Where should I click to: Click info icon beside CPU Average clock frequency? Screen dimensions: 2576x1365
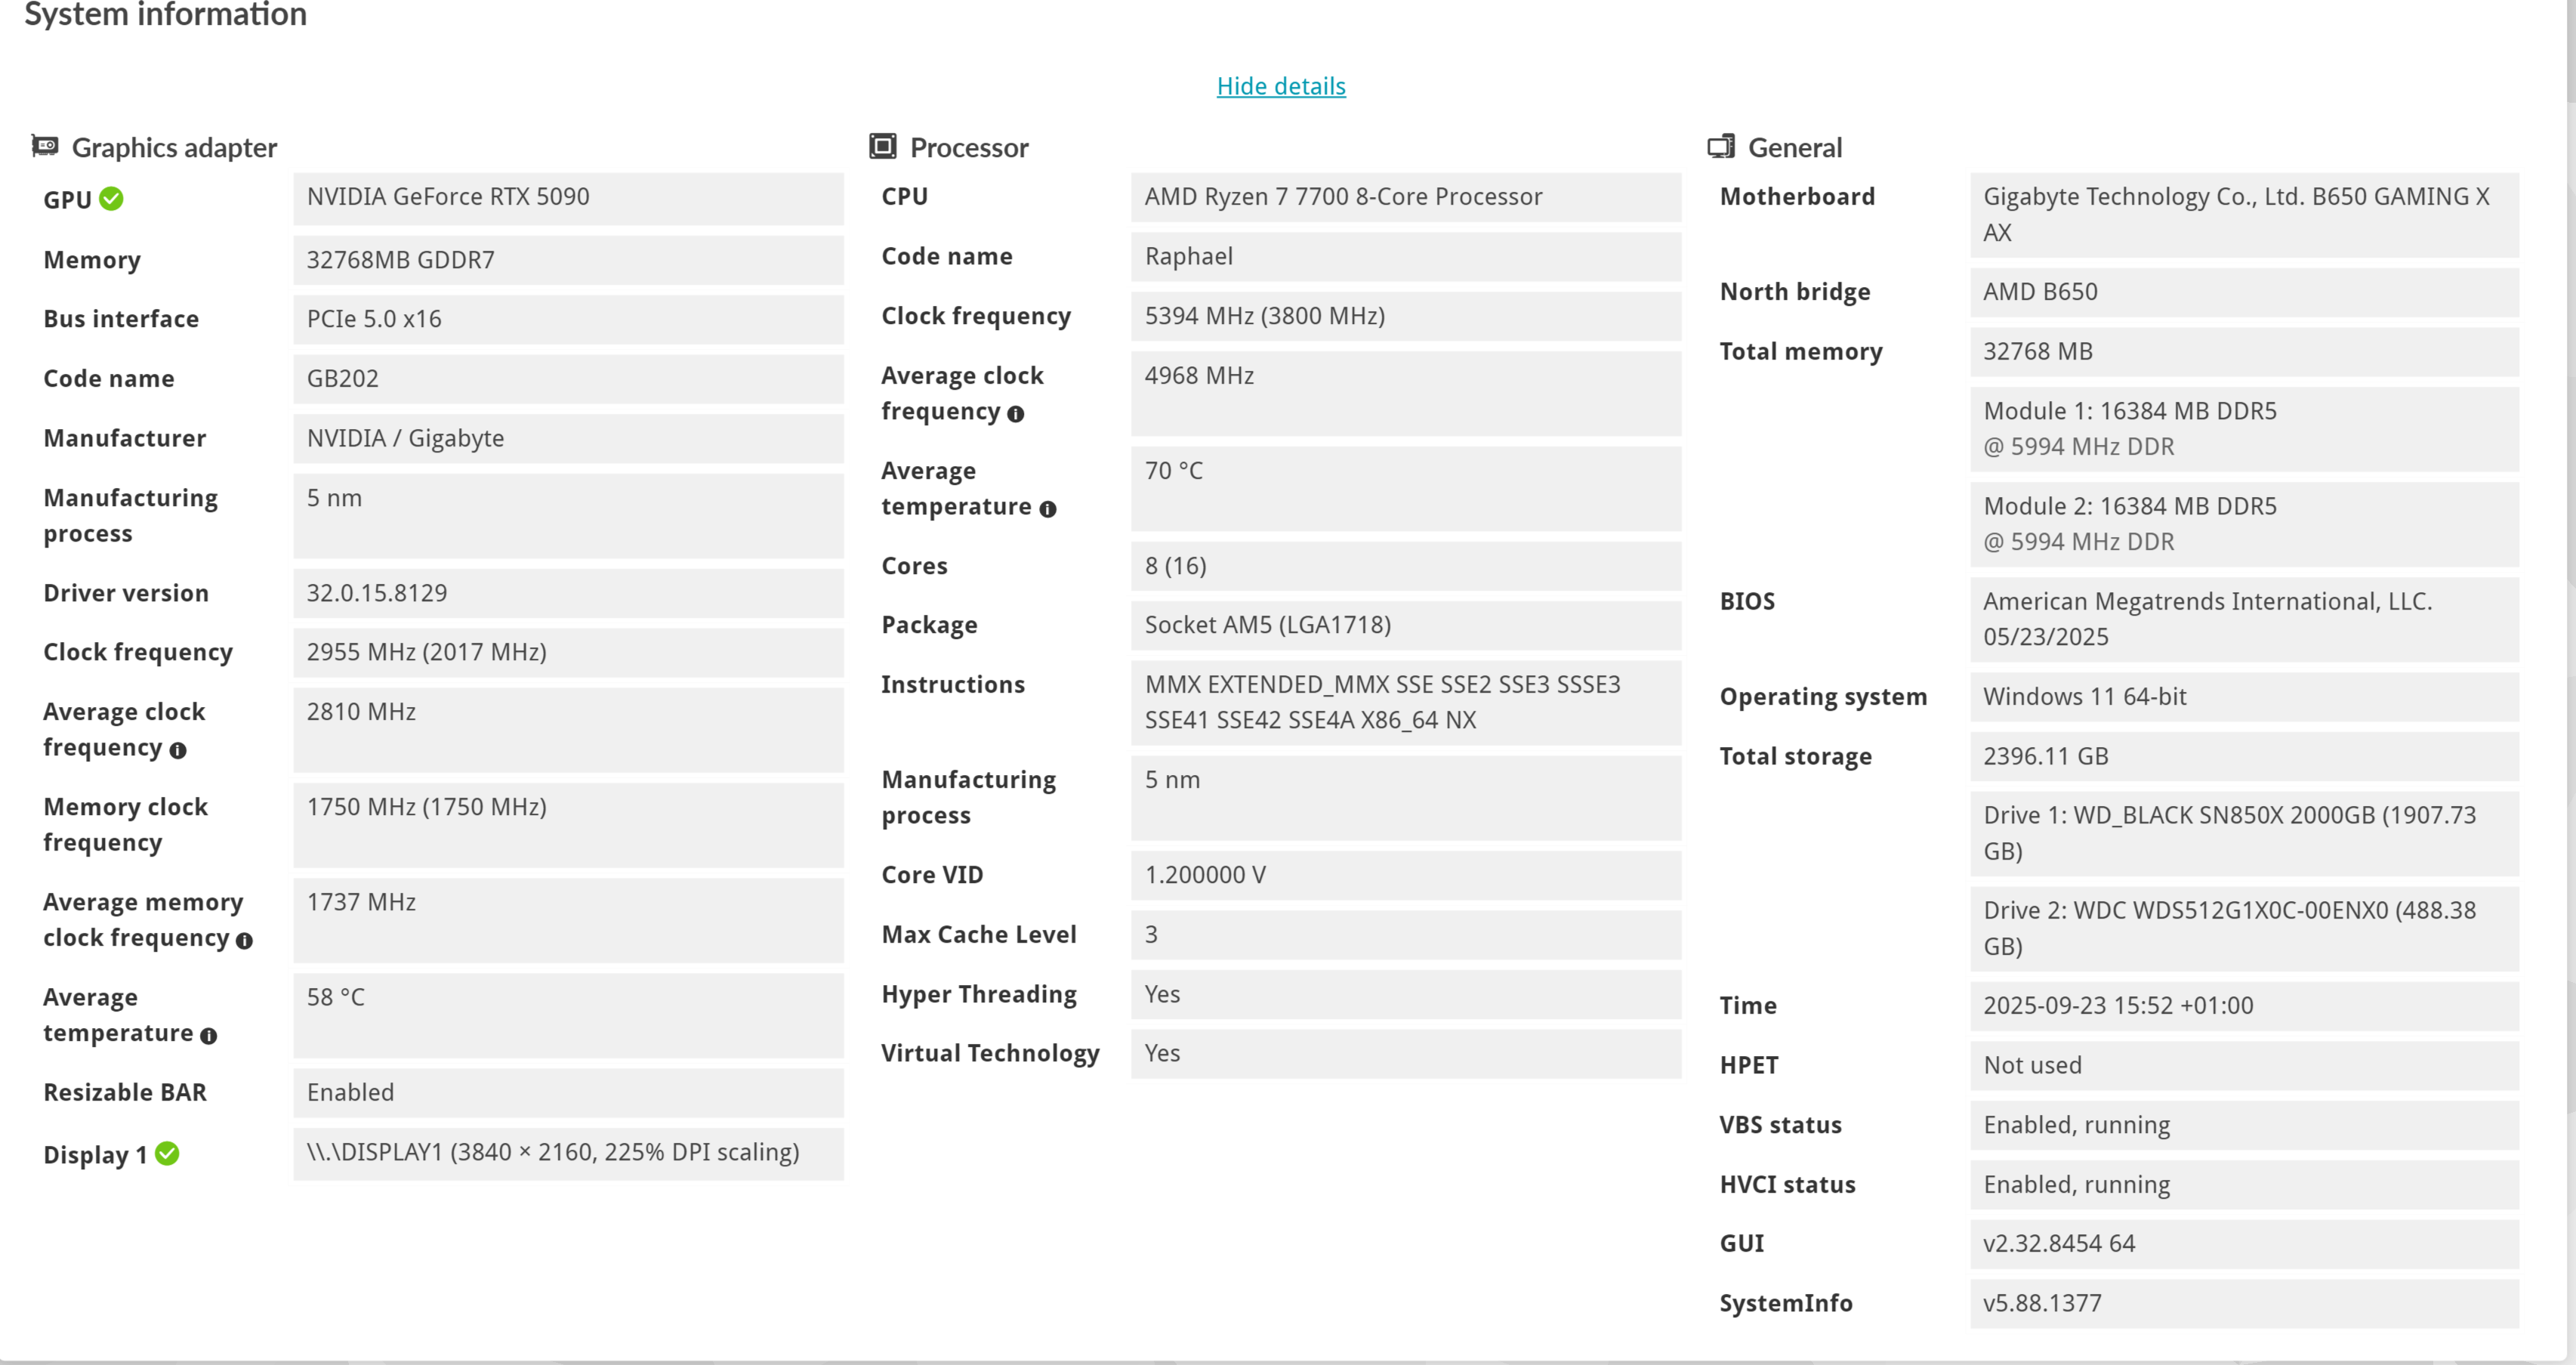point(1016,414)
